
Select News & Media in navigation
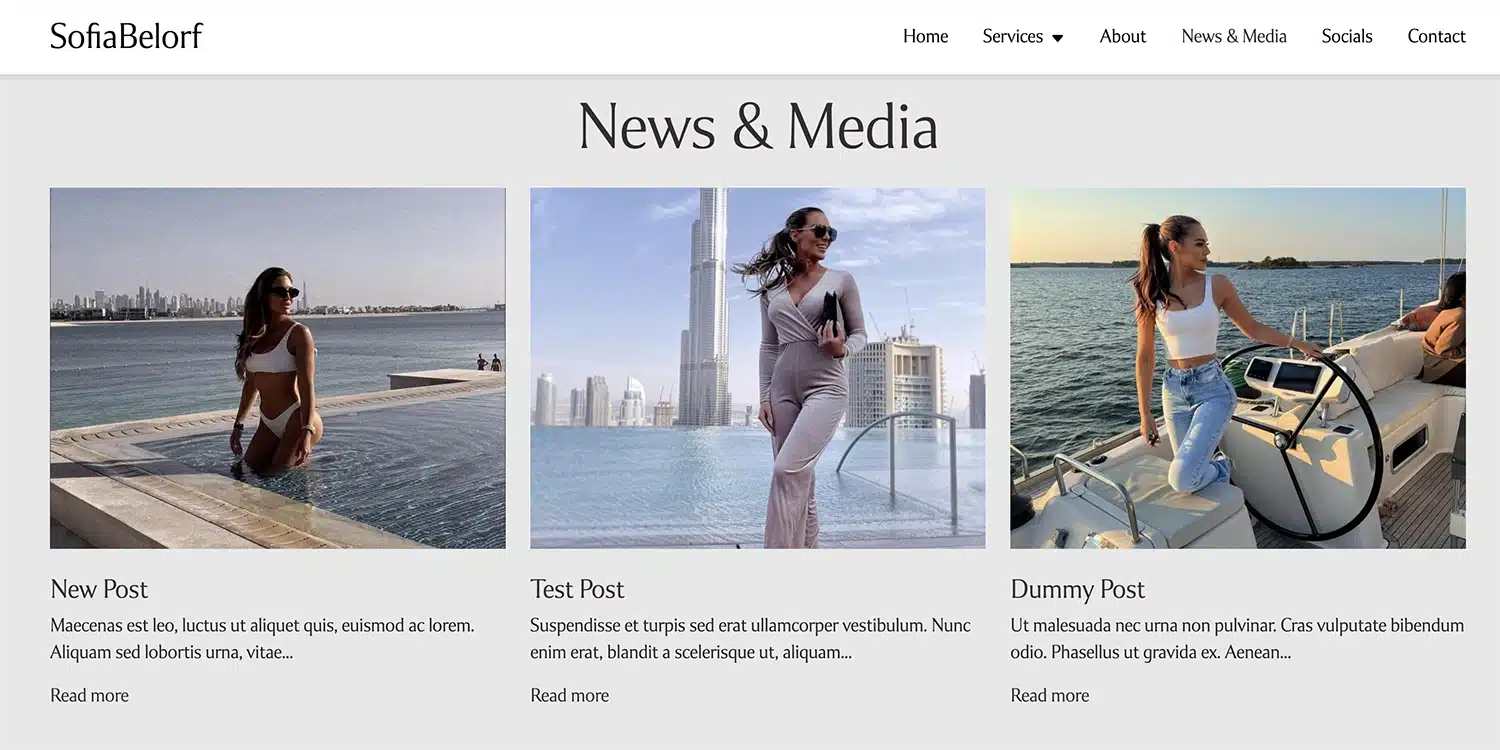pos(1234,36)
